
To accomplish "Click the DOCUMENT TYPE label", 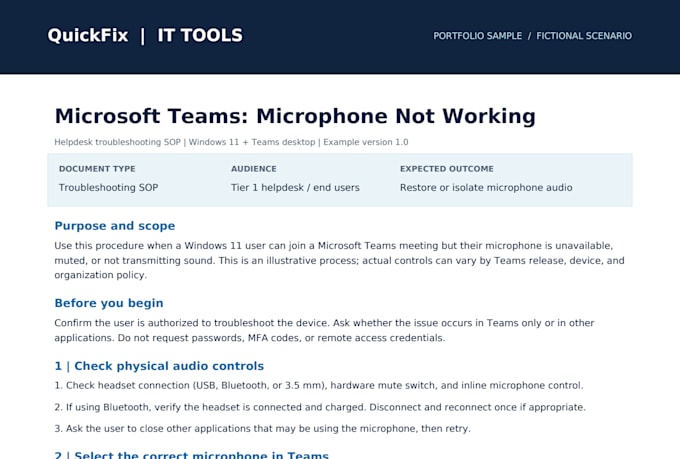I will tap(97, 169).
